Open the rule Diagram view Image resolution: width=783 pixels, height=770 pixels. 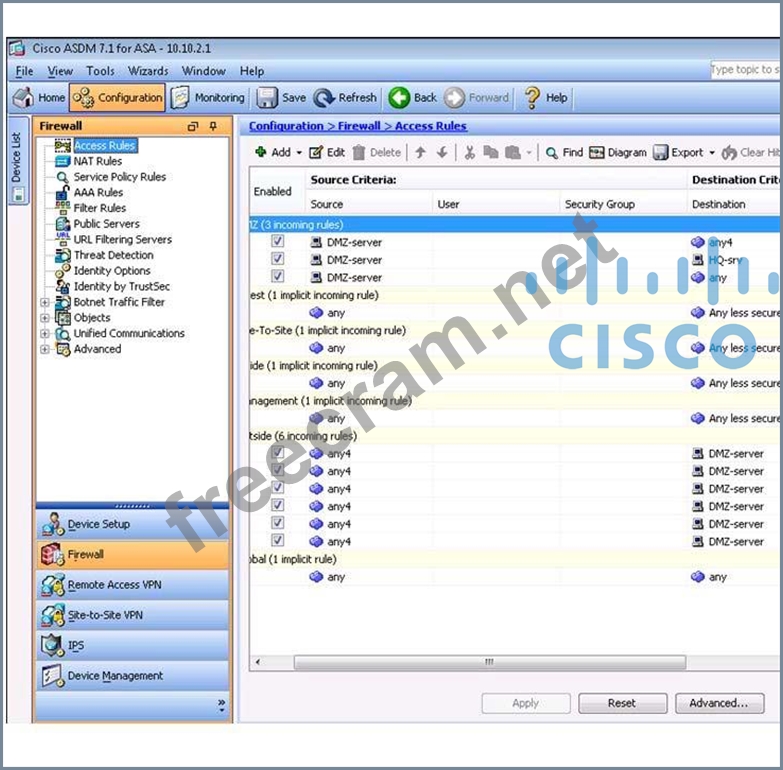(x=597, y=153)
